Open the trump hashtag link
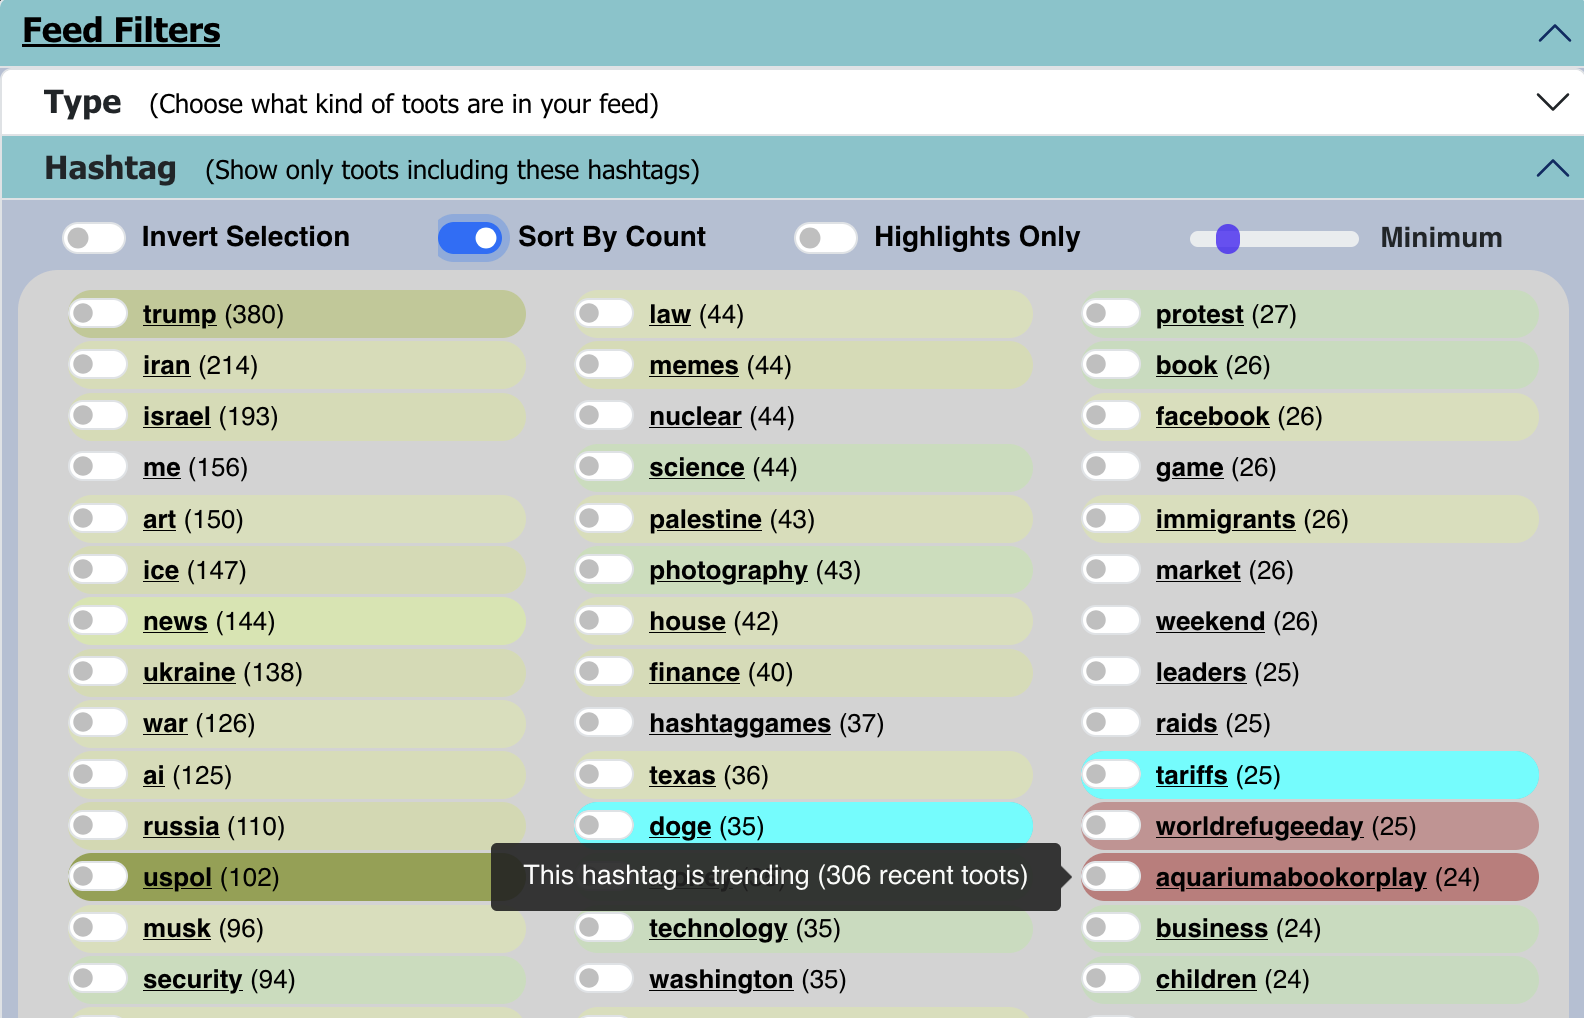This screenshot has height=1018, width=1584. click(179, 315)
